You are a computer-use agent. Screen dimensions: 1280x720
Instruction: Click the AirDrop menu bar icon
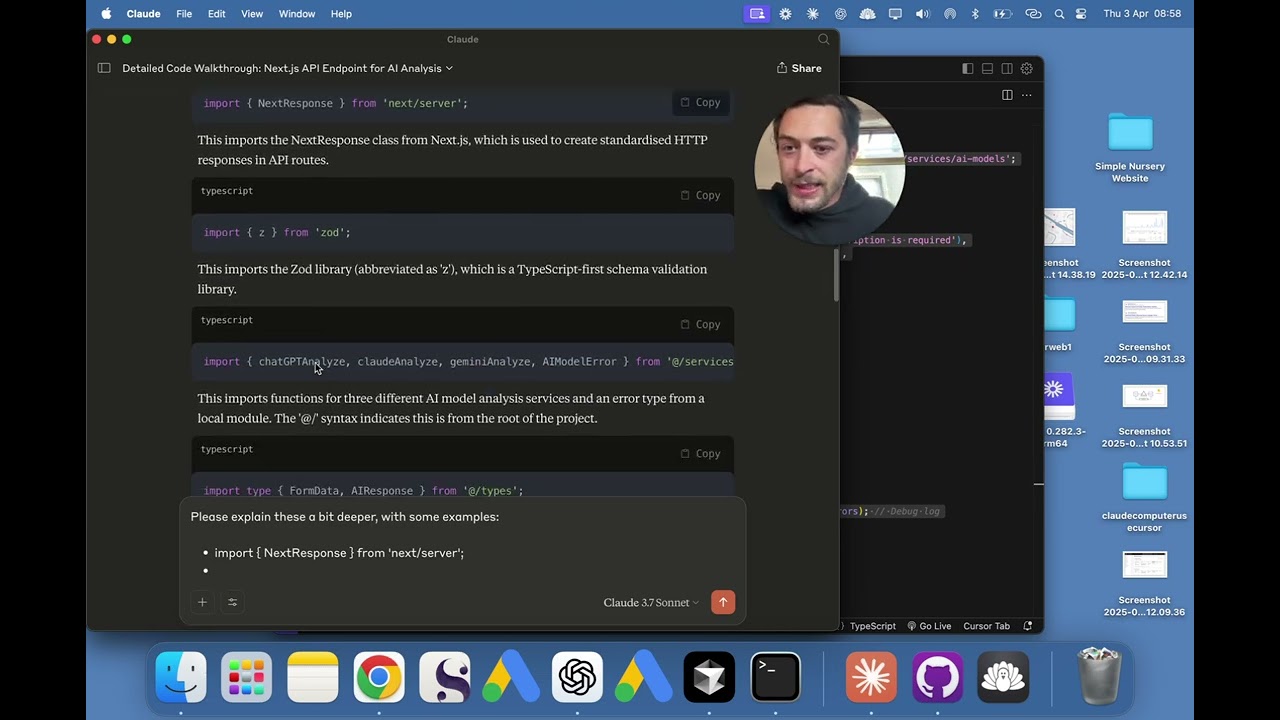[950, 14]
